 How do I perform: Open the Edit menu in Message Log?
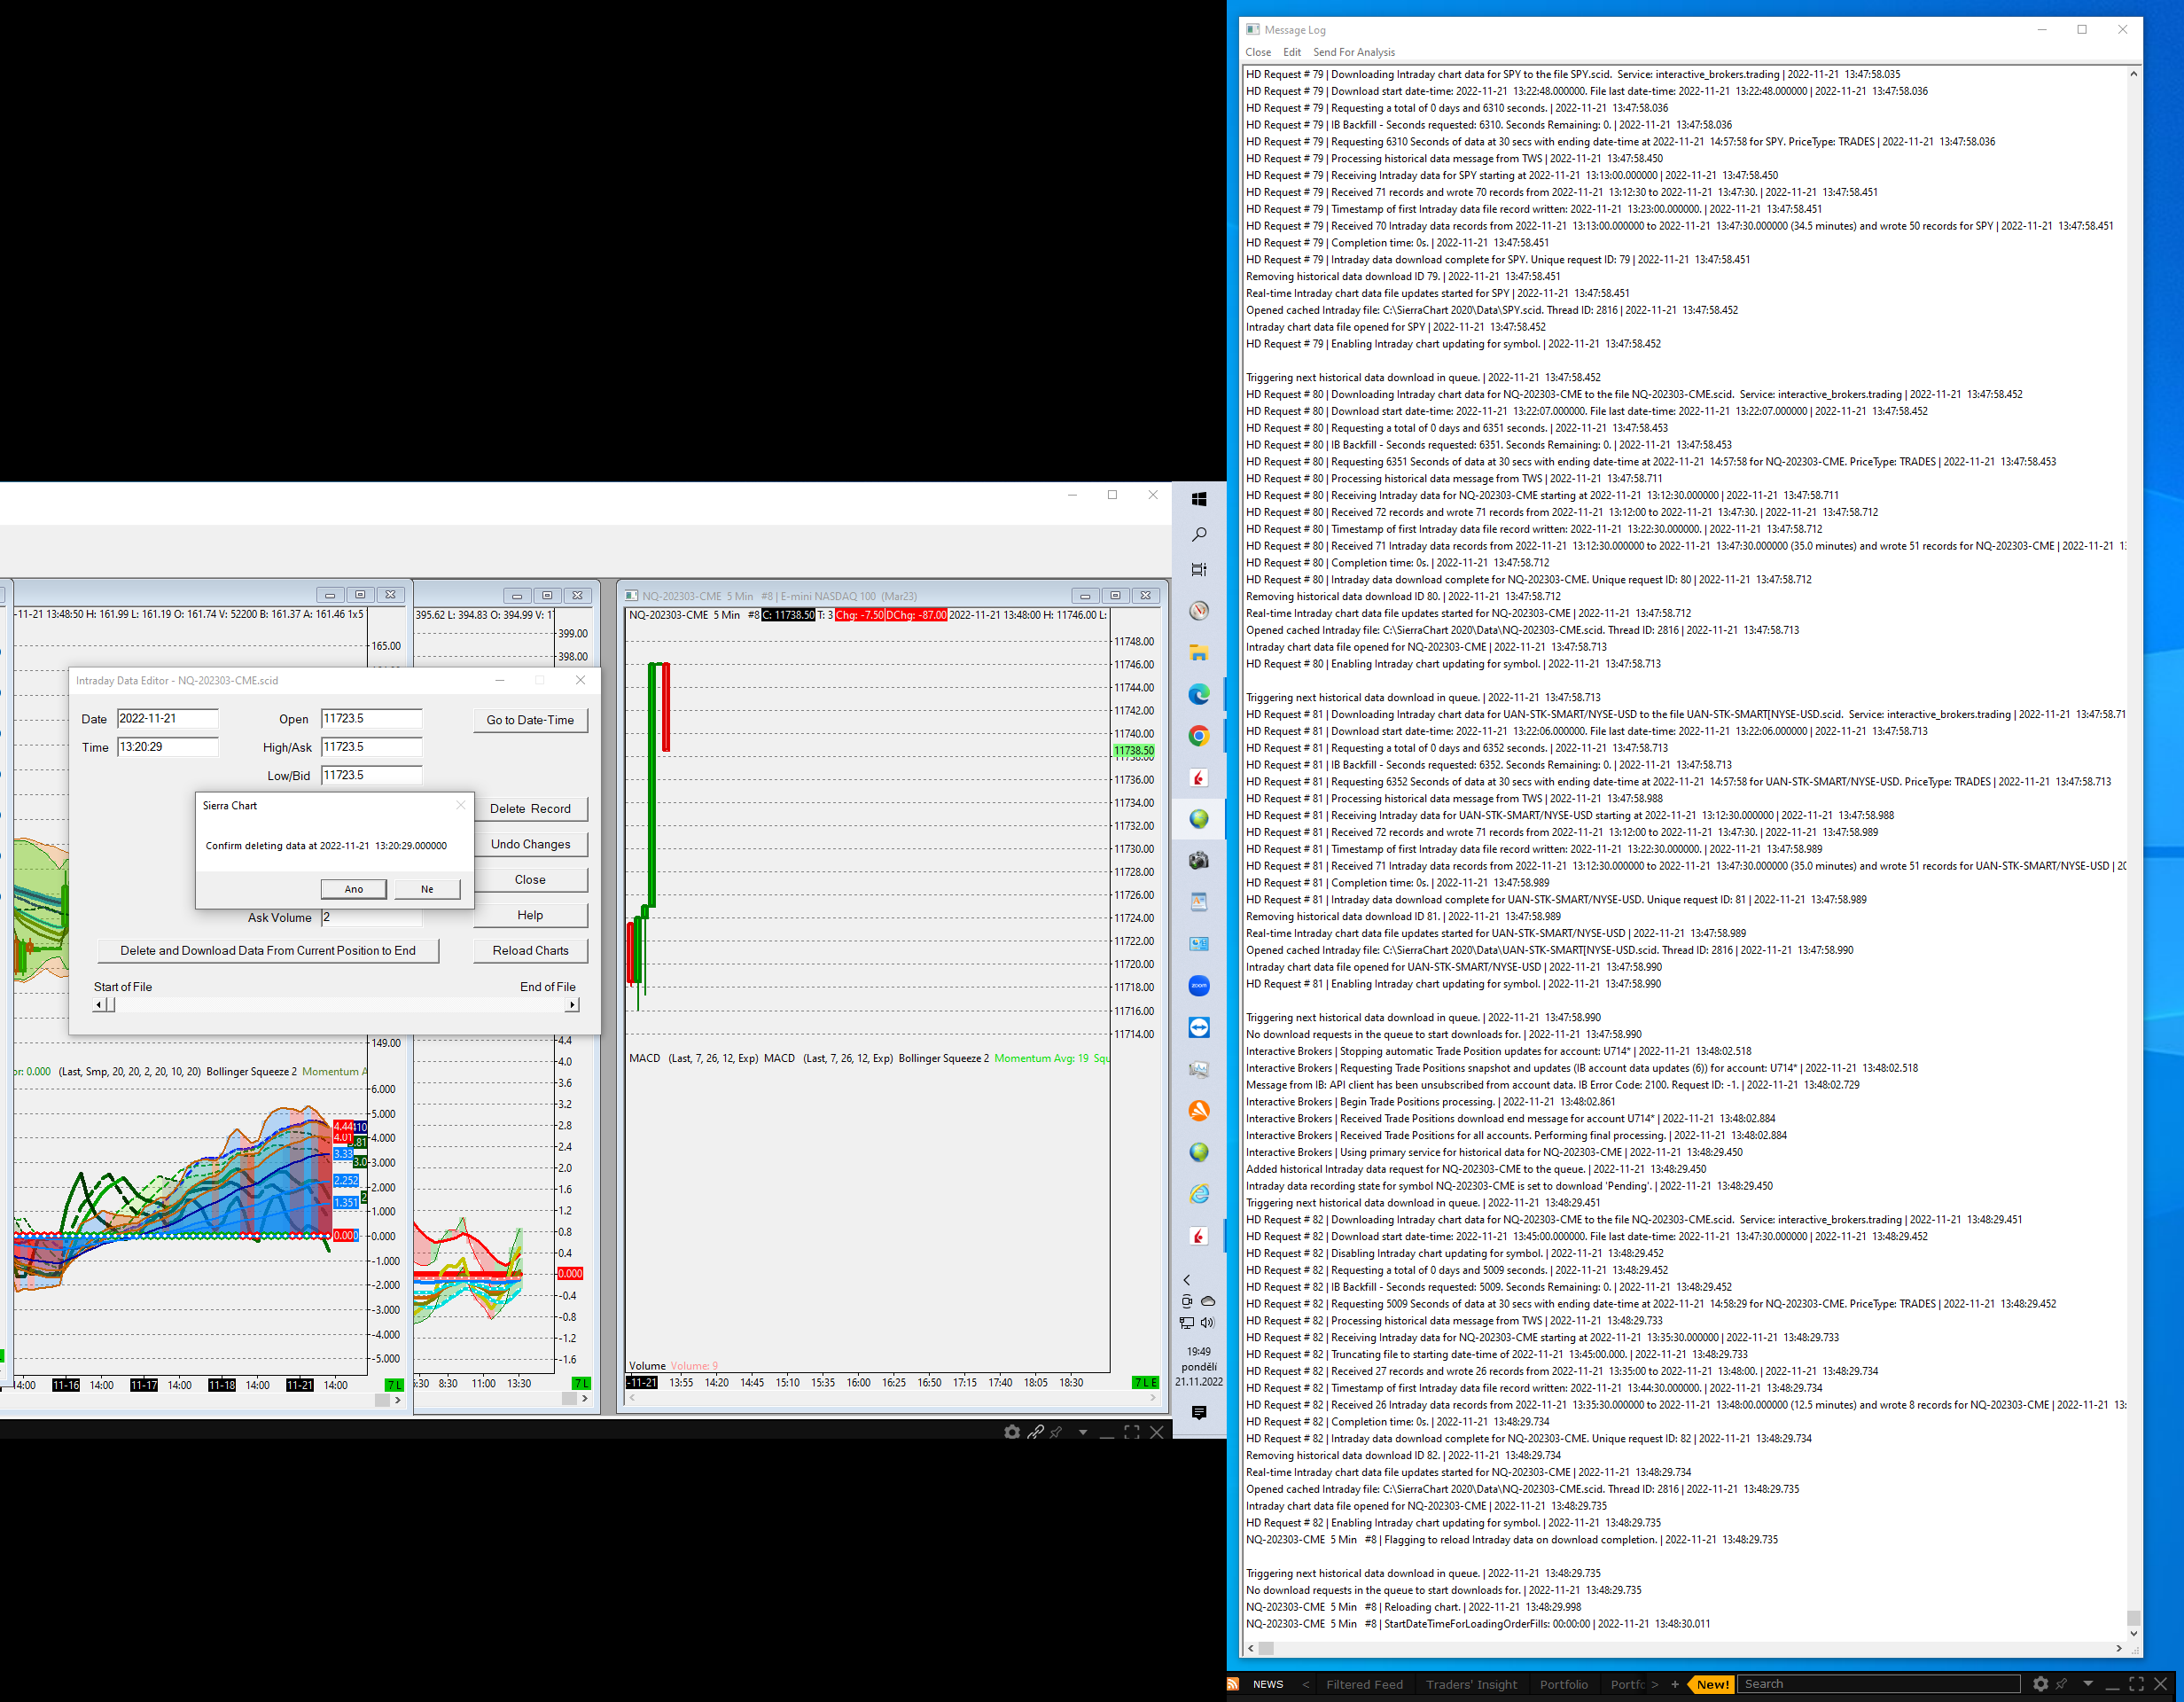[x=1292, y=52]
